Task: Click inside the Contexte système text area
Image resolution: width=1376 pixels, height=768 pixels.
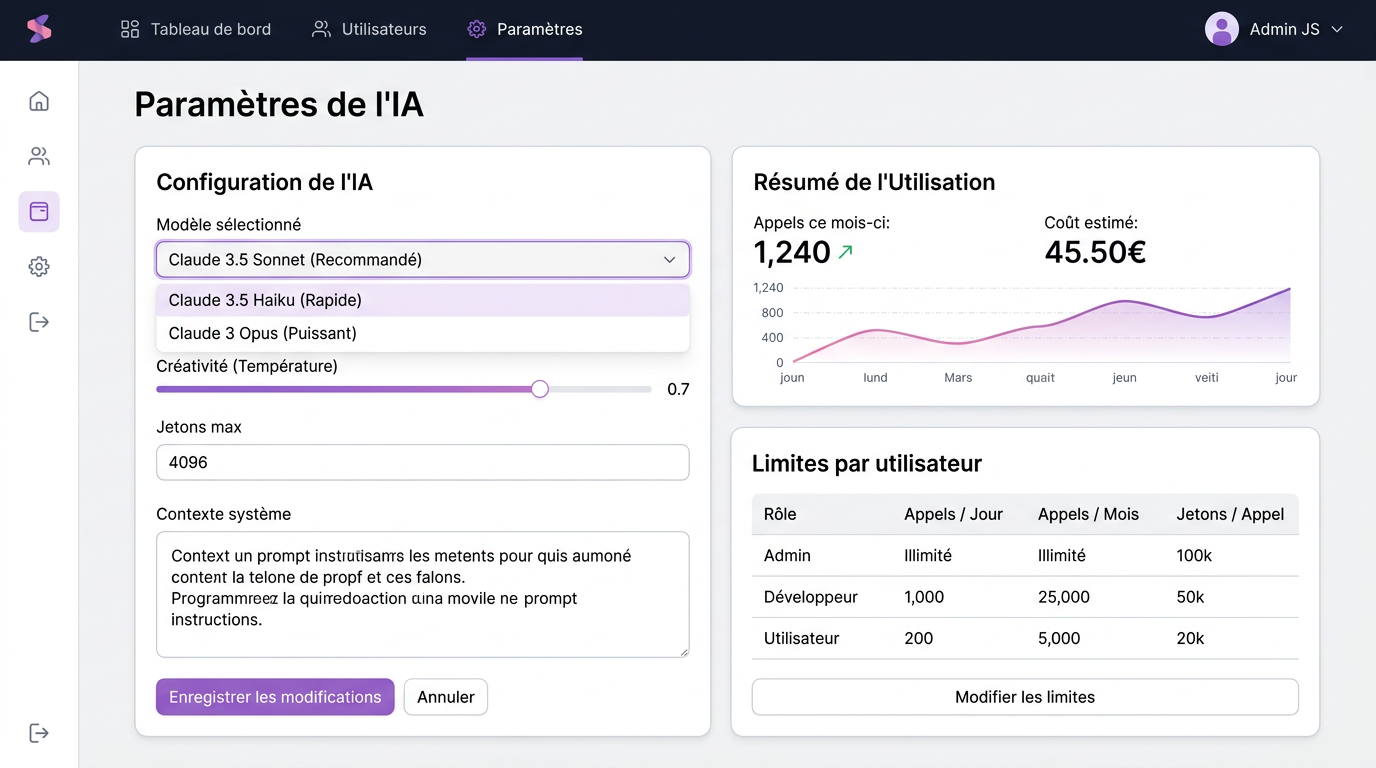Action: pyautogui.click(x=423, y=594)
